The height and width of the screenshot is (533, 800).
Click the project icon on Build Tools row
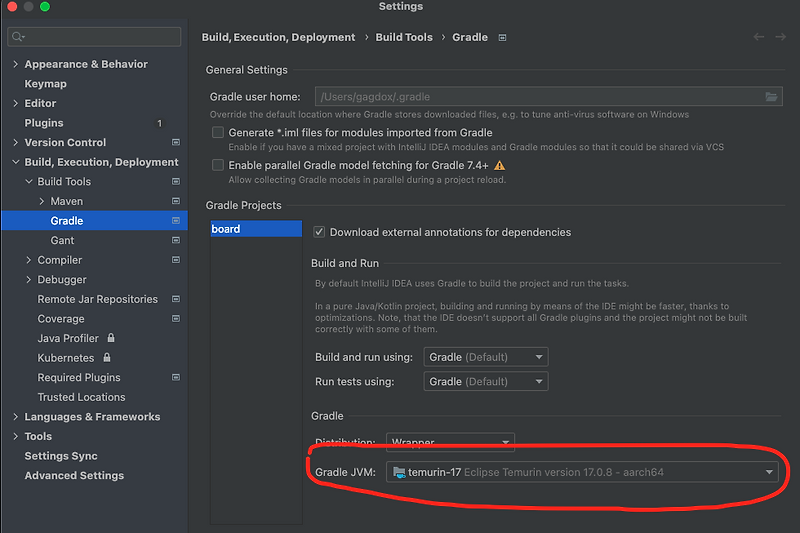(176, 182)
